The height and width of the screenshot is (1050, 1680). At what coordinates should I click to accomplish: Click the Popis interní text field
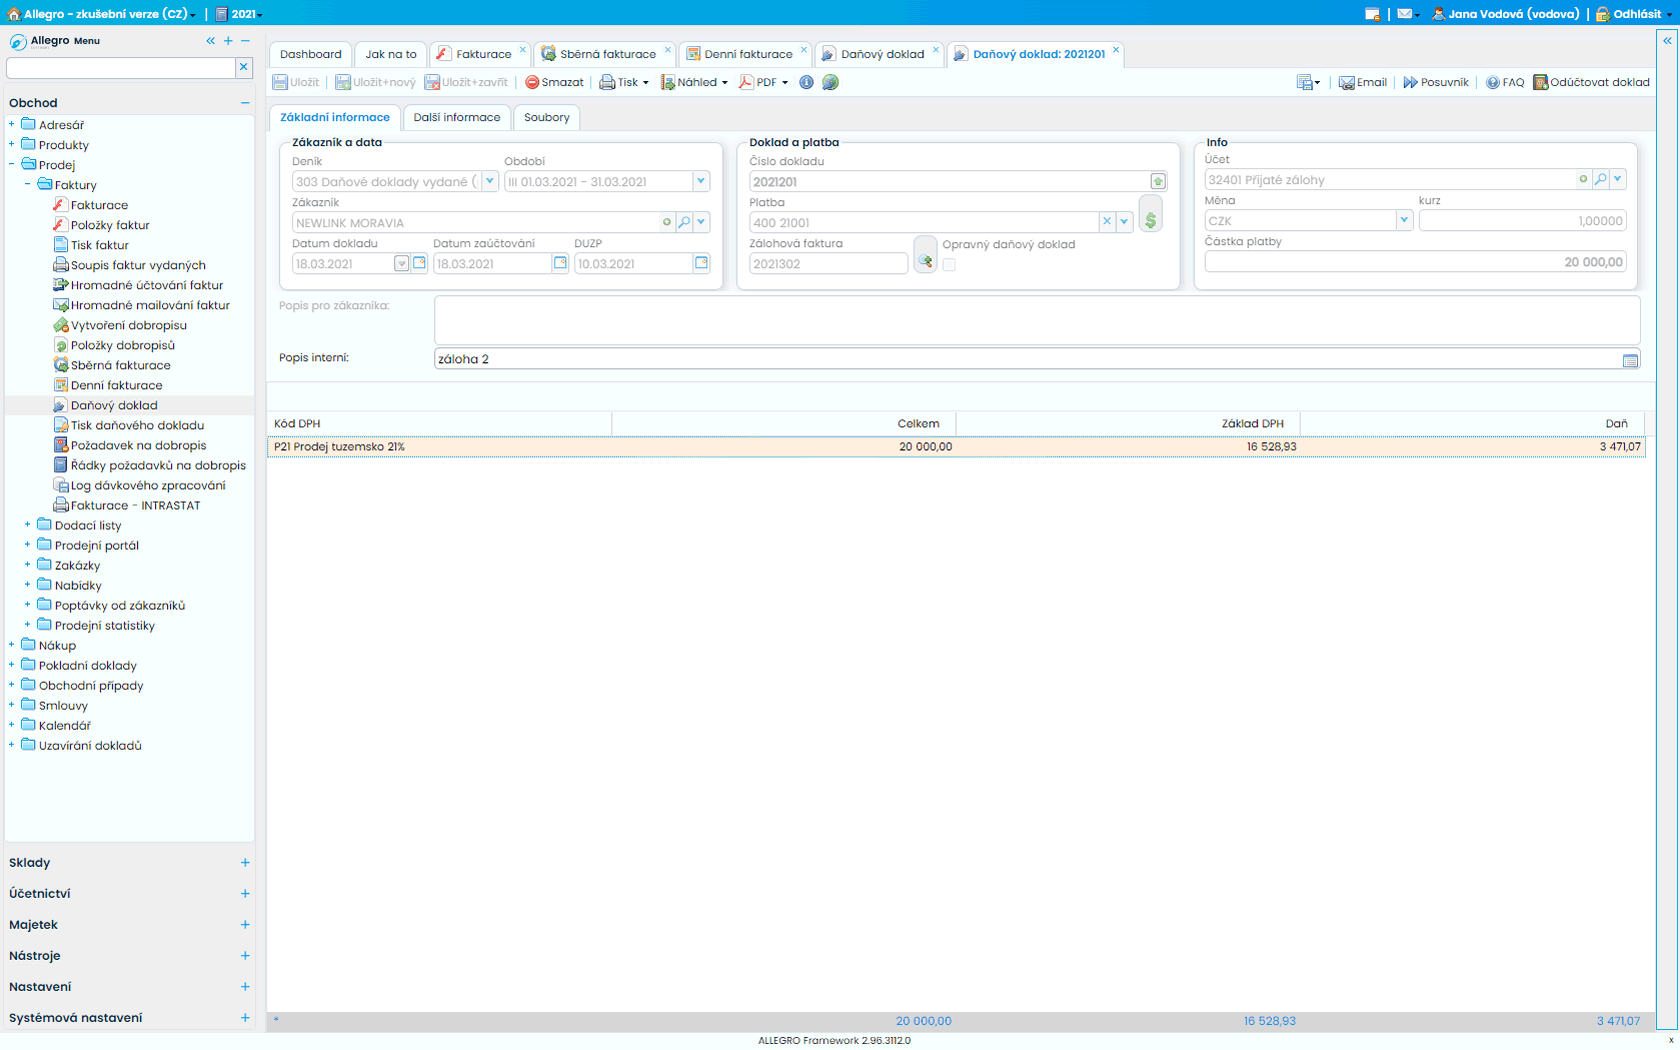1025,359
